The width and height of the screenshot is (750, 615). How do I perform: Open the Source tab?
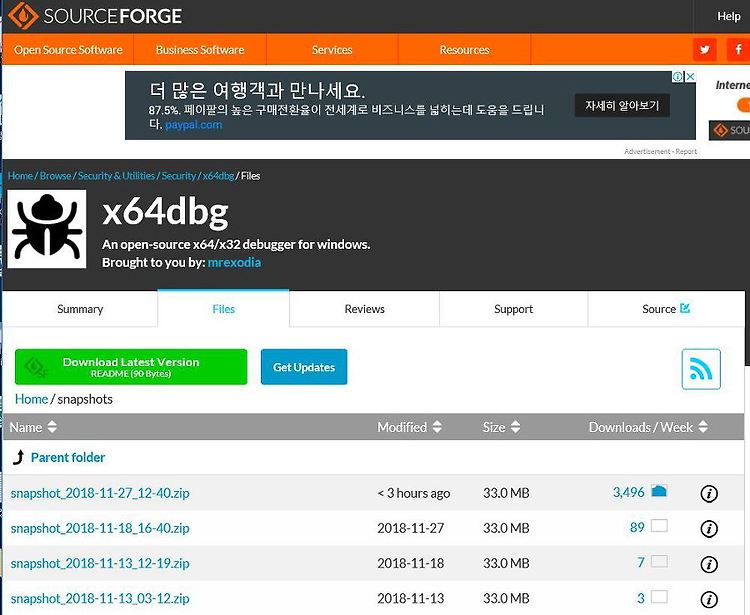pos(666,309)
